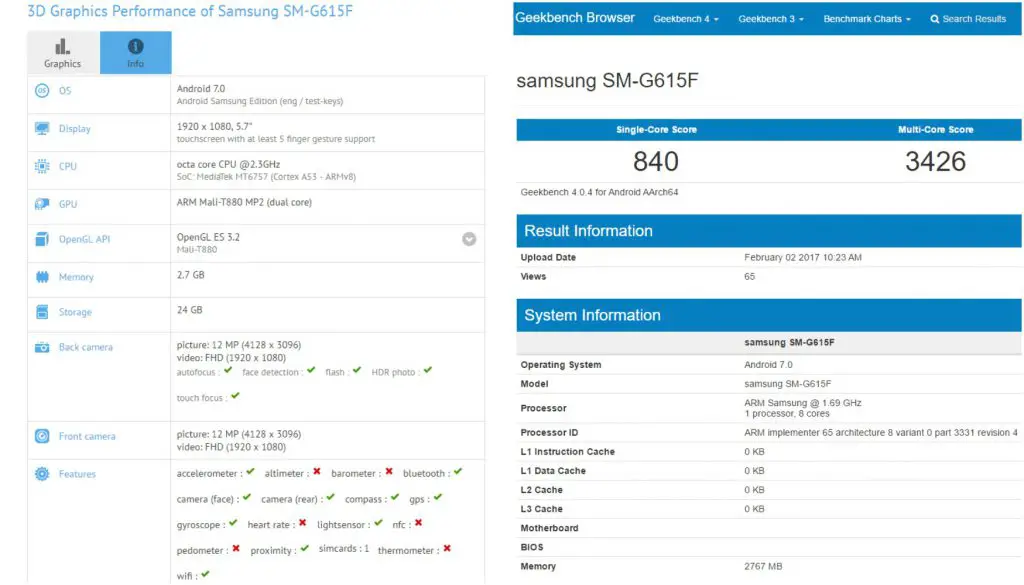
Task: Click the Features label
Action: point(77,474)
